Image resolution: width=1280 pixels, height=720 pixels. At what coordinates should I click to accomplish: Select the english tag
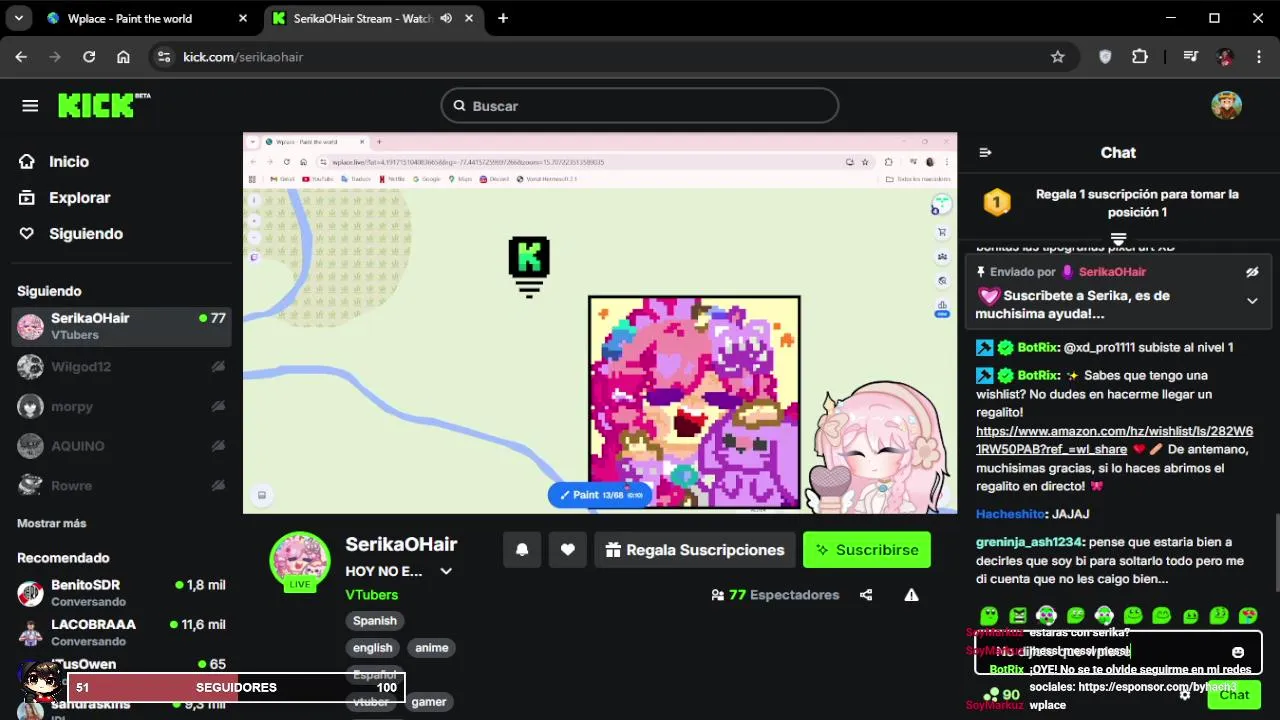[x=373, y=648]
